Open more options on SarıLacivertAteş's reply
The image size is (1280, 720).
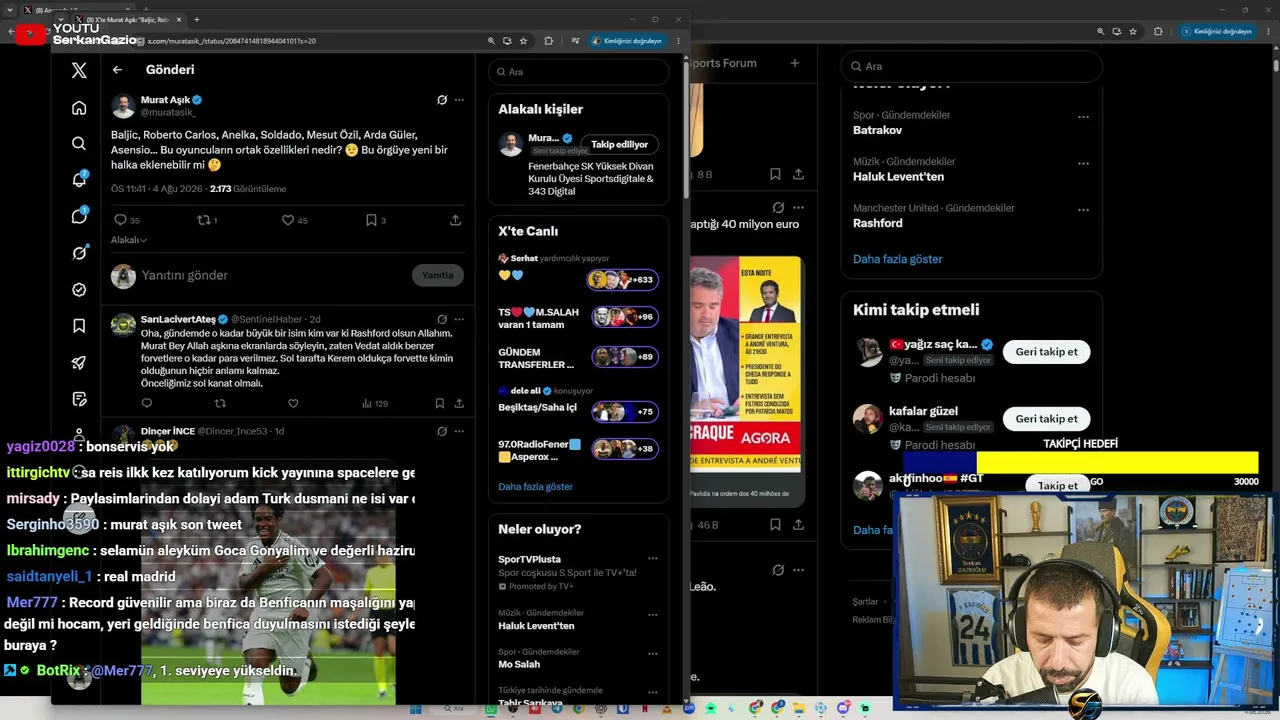[459, 319]
